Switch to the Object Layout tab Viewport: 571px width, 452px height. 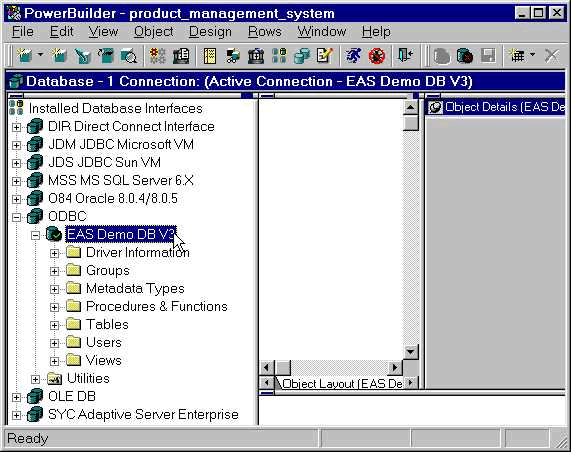pyautogui.click(x=341, y=384)
